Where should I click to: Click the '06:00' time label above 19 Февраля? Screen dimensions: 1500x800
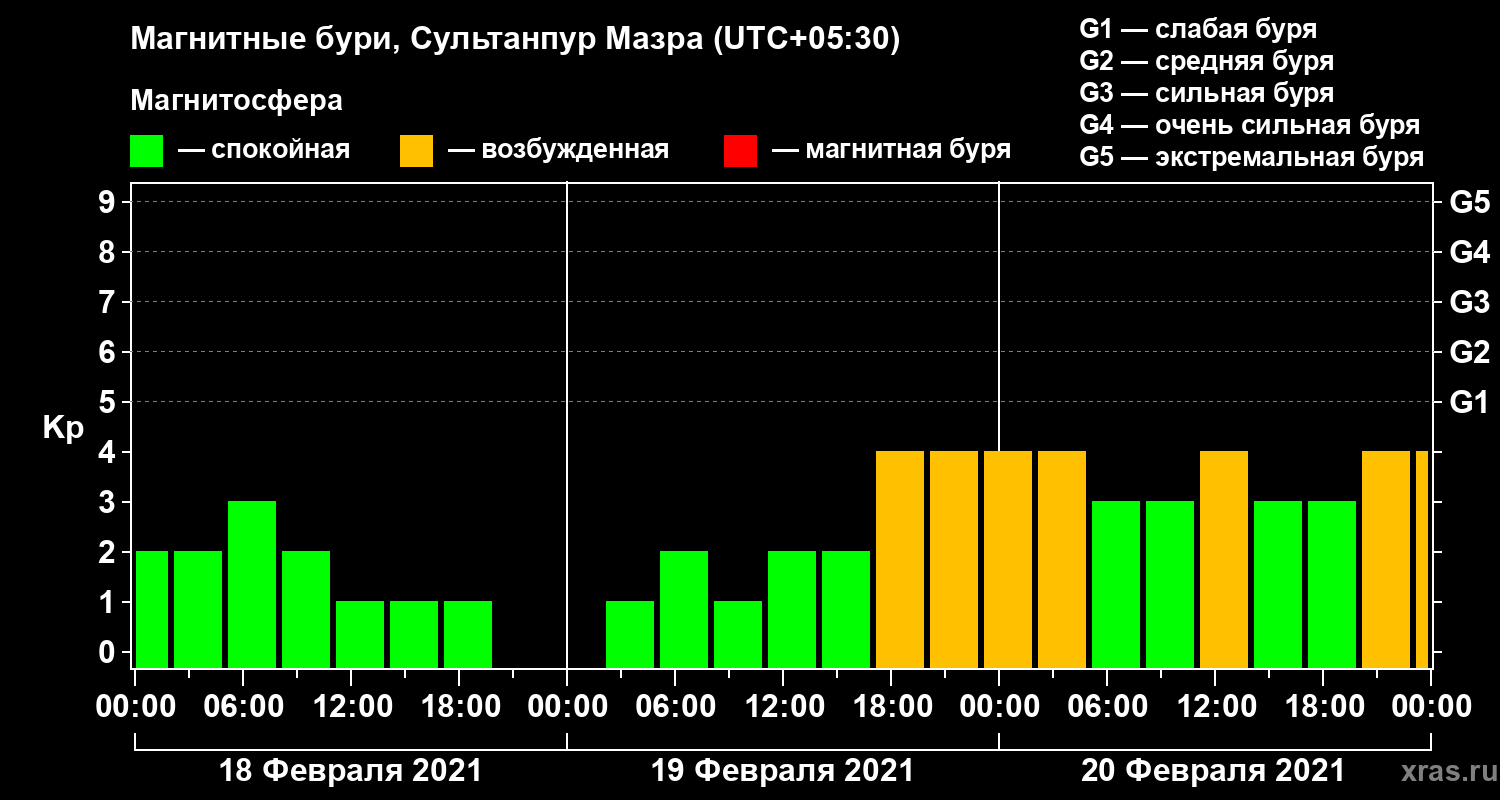click(x=675, y=707)
